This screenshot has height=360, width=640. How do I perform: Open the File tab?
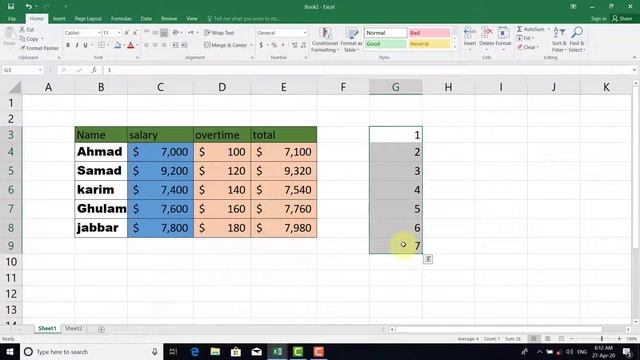pos(12,19)
